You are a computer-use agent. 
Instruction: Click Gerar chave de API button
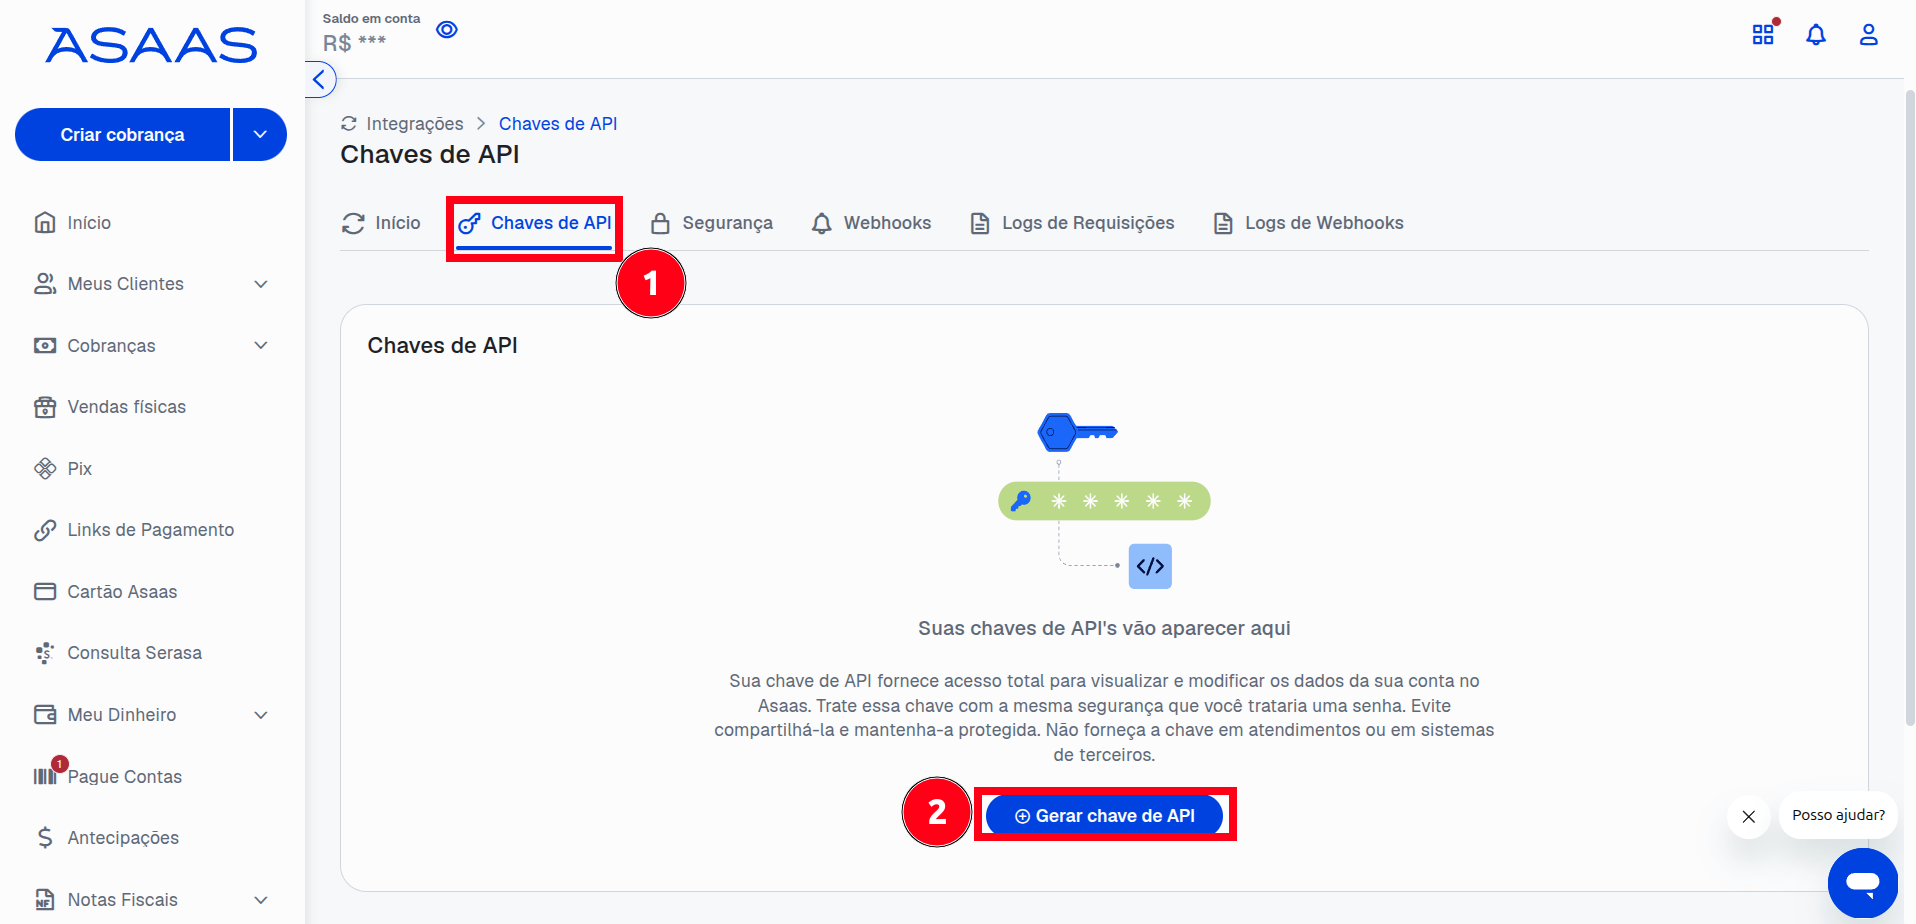point(1104,816)
